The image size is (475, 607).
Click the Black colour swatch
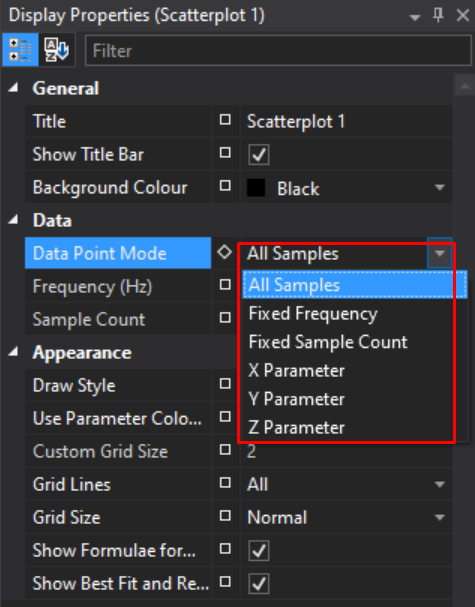pos(256,188)
